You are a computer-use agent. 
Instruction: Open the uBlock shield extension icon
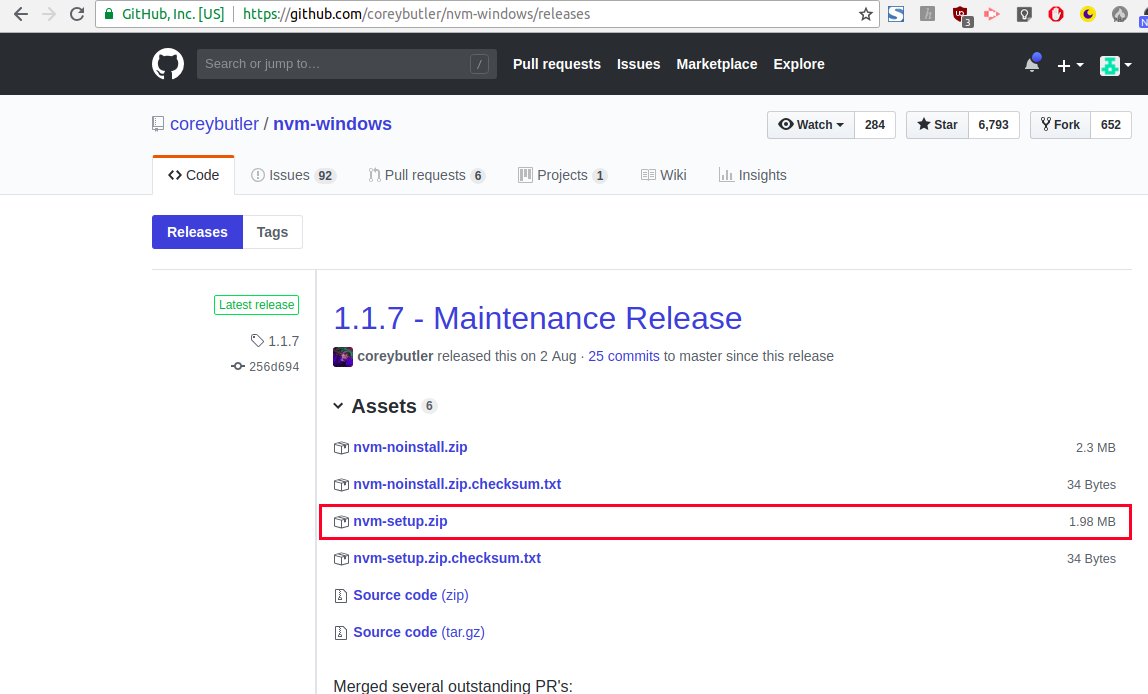[961, 15]
